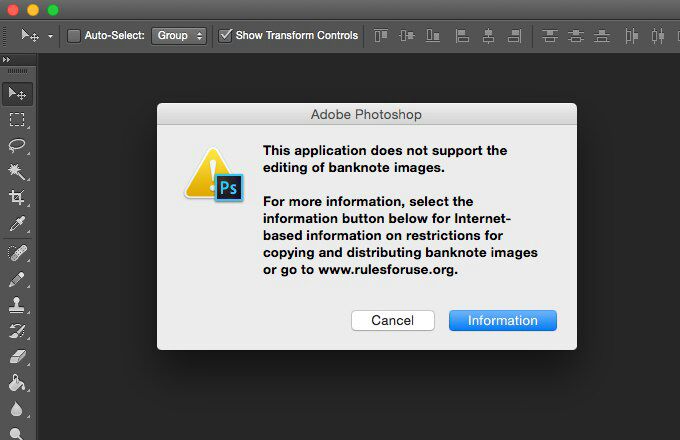This screenshot has height=440, width=680.
Task: Expand the toolbox with double-arrow toggle
Action: pyautogui.click(x=6, y=59)
